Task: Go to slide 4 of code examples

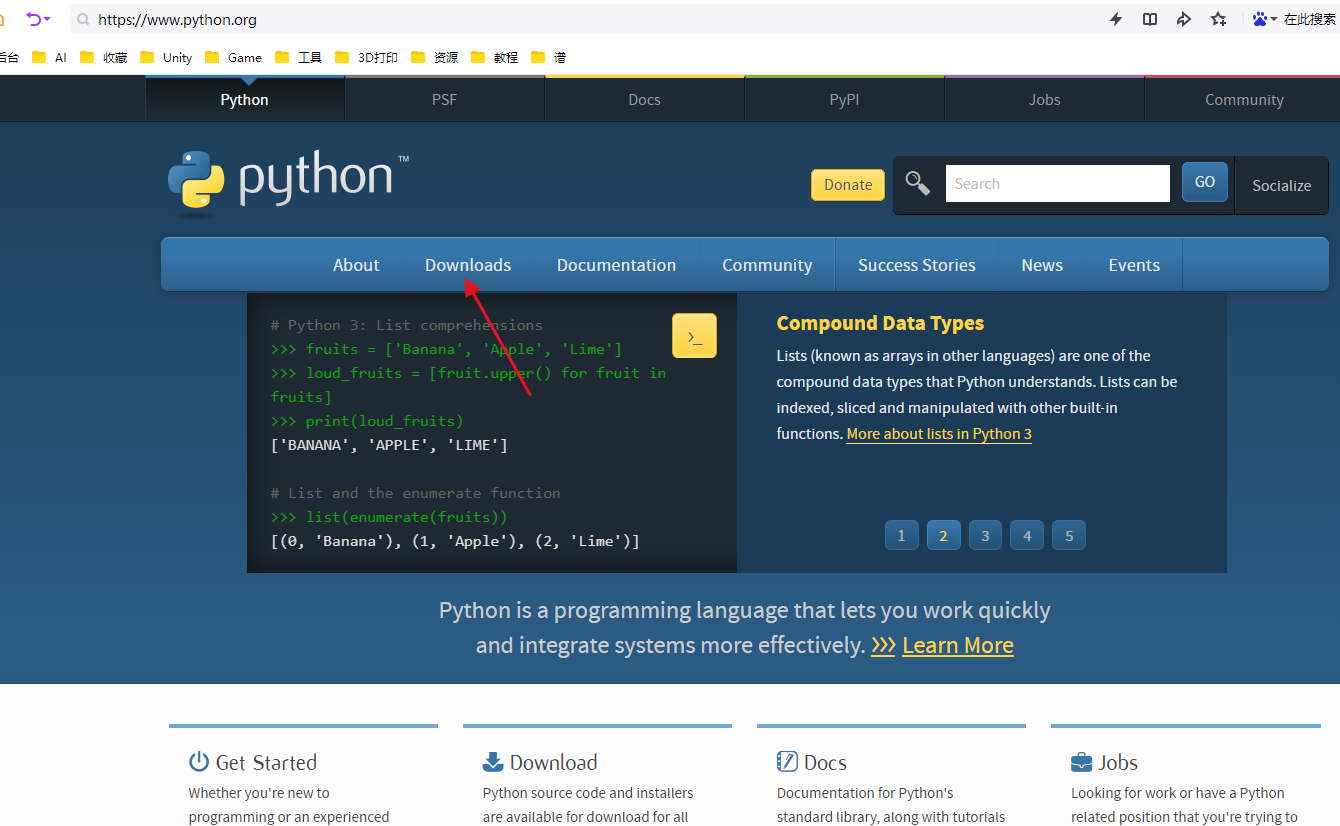Action: click(1027, 535)
